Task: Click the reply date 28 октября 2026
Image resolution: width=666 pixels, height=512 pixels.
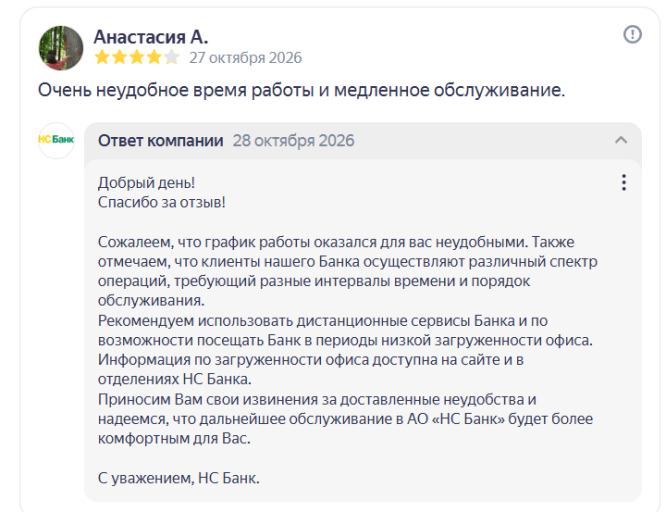Action: [x=293, y=141]
